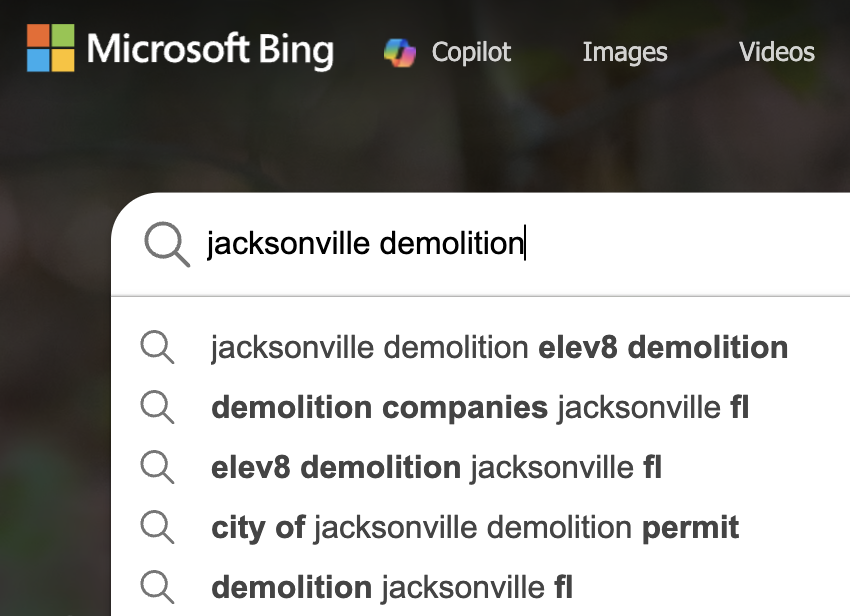The height and width of the screenshot is (616, 850).
Task: Switch to the Videos tab
Action: click(776, 52)
